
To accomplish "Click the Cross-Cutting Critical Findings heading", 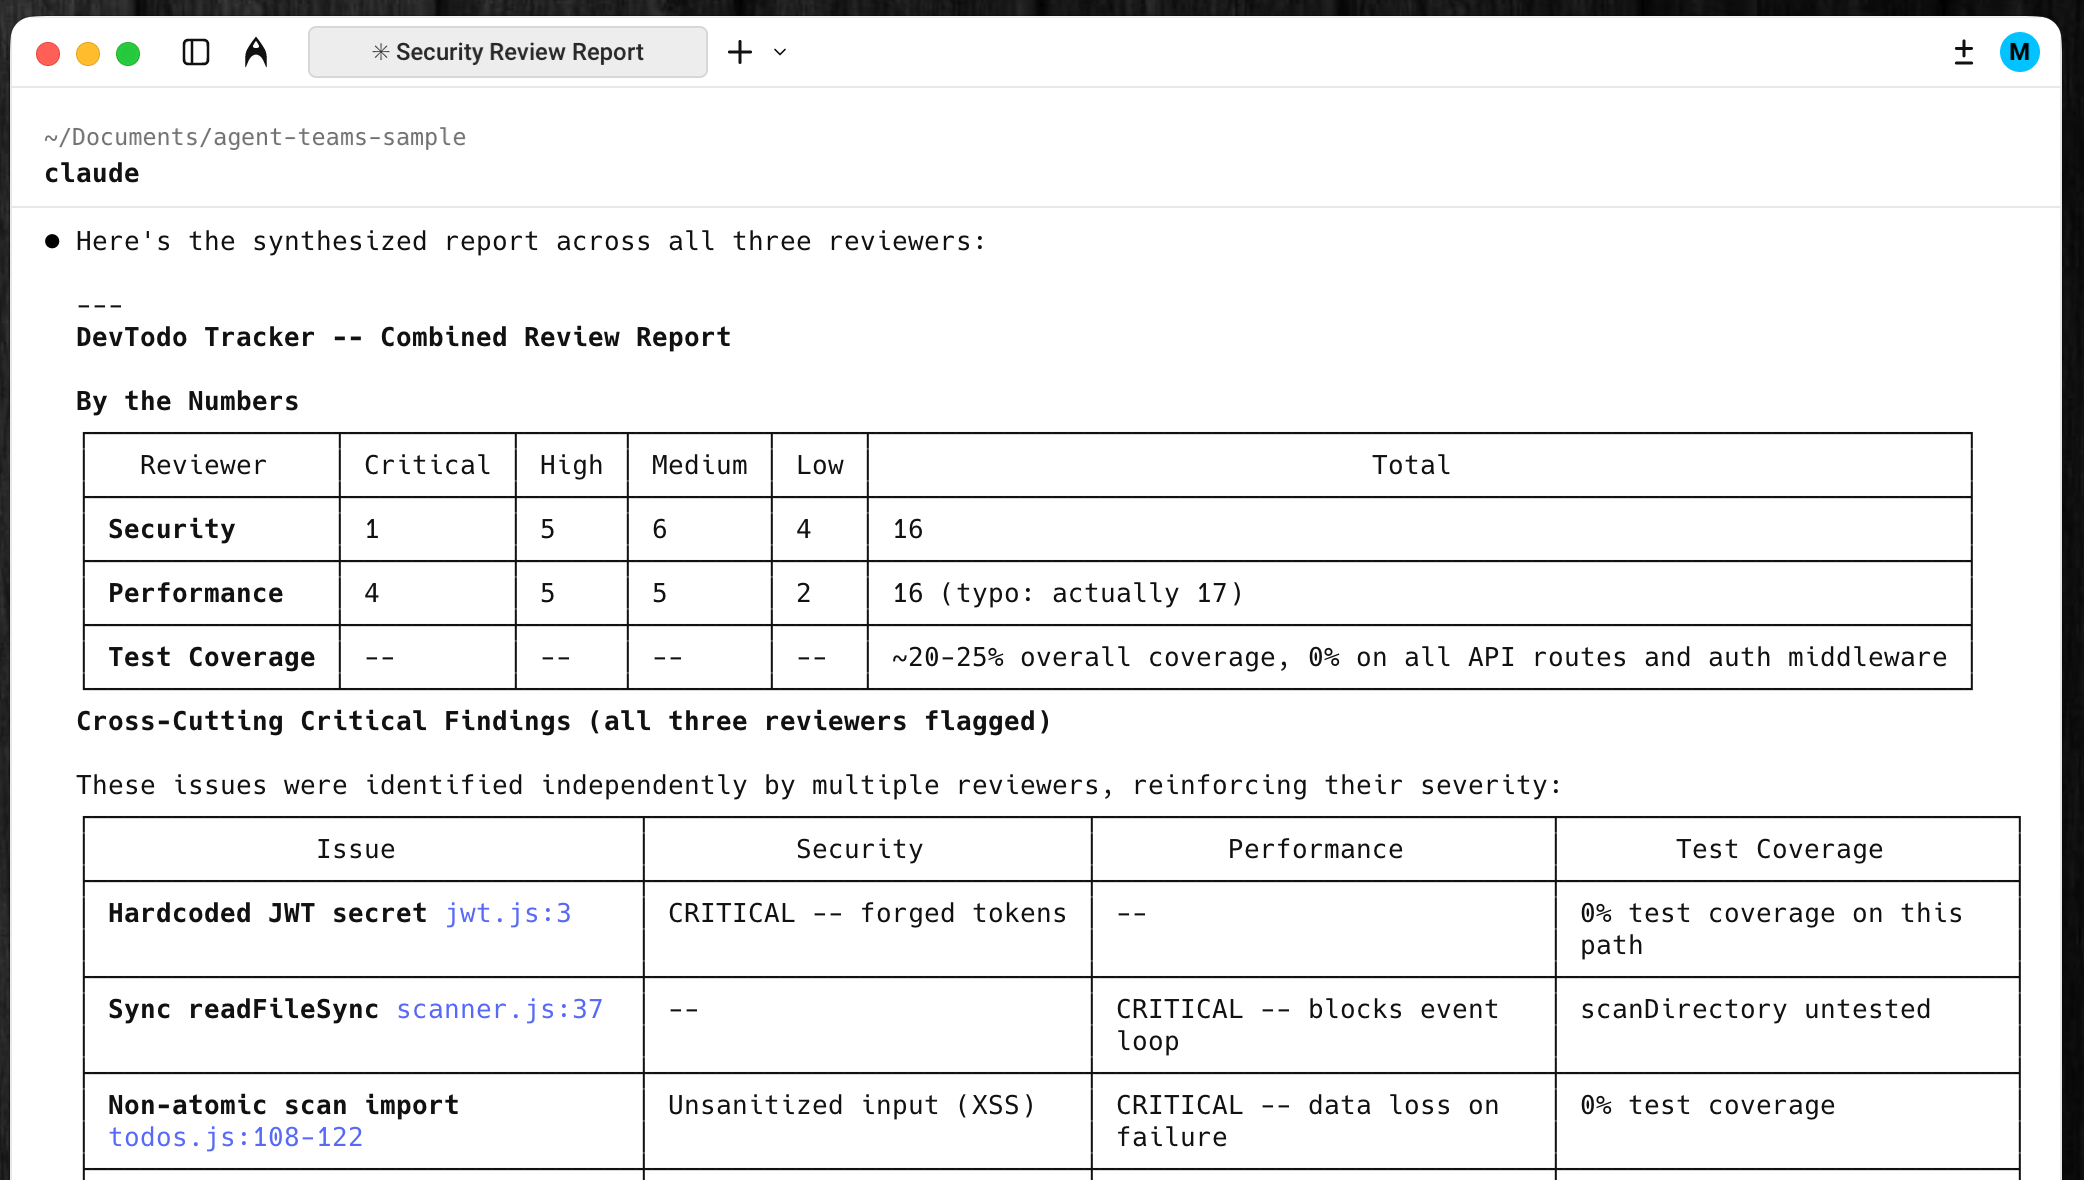I will pos(563,720).
